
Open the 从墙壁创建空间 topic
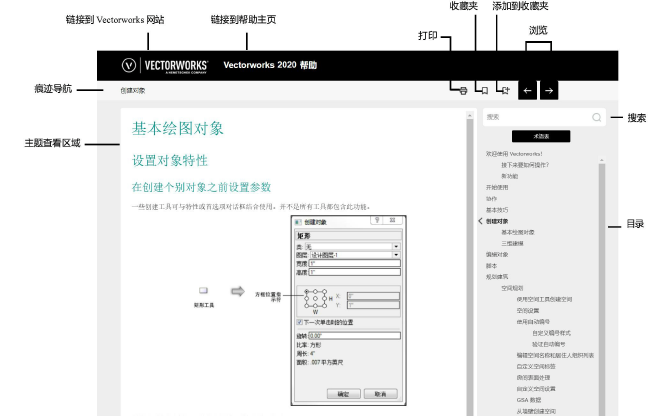[536, 411]
